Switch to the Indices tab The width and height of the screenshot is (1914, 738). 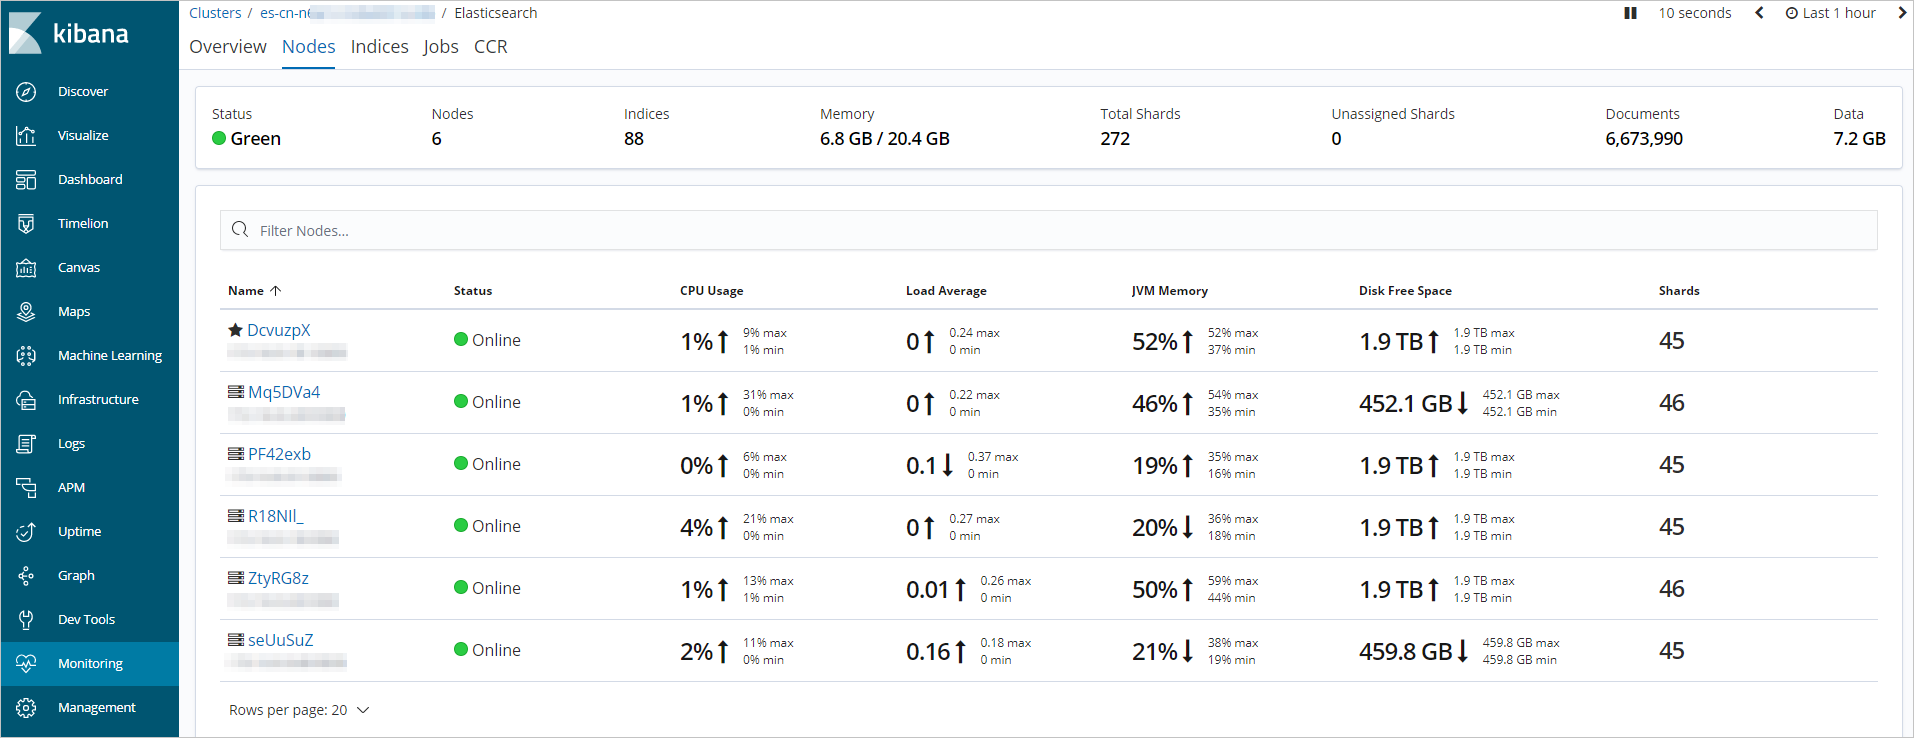[x=379, y=47]
